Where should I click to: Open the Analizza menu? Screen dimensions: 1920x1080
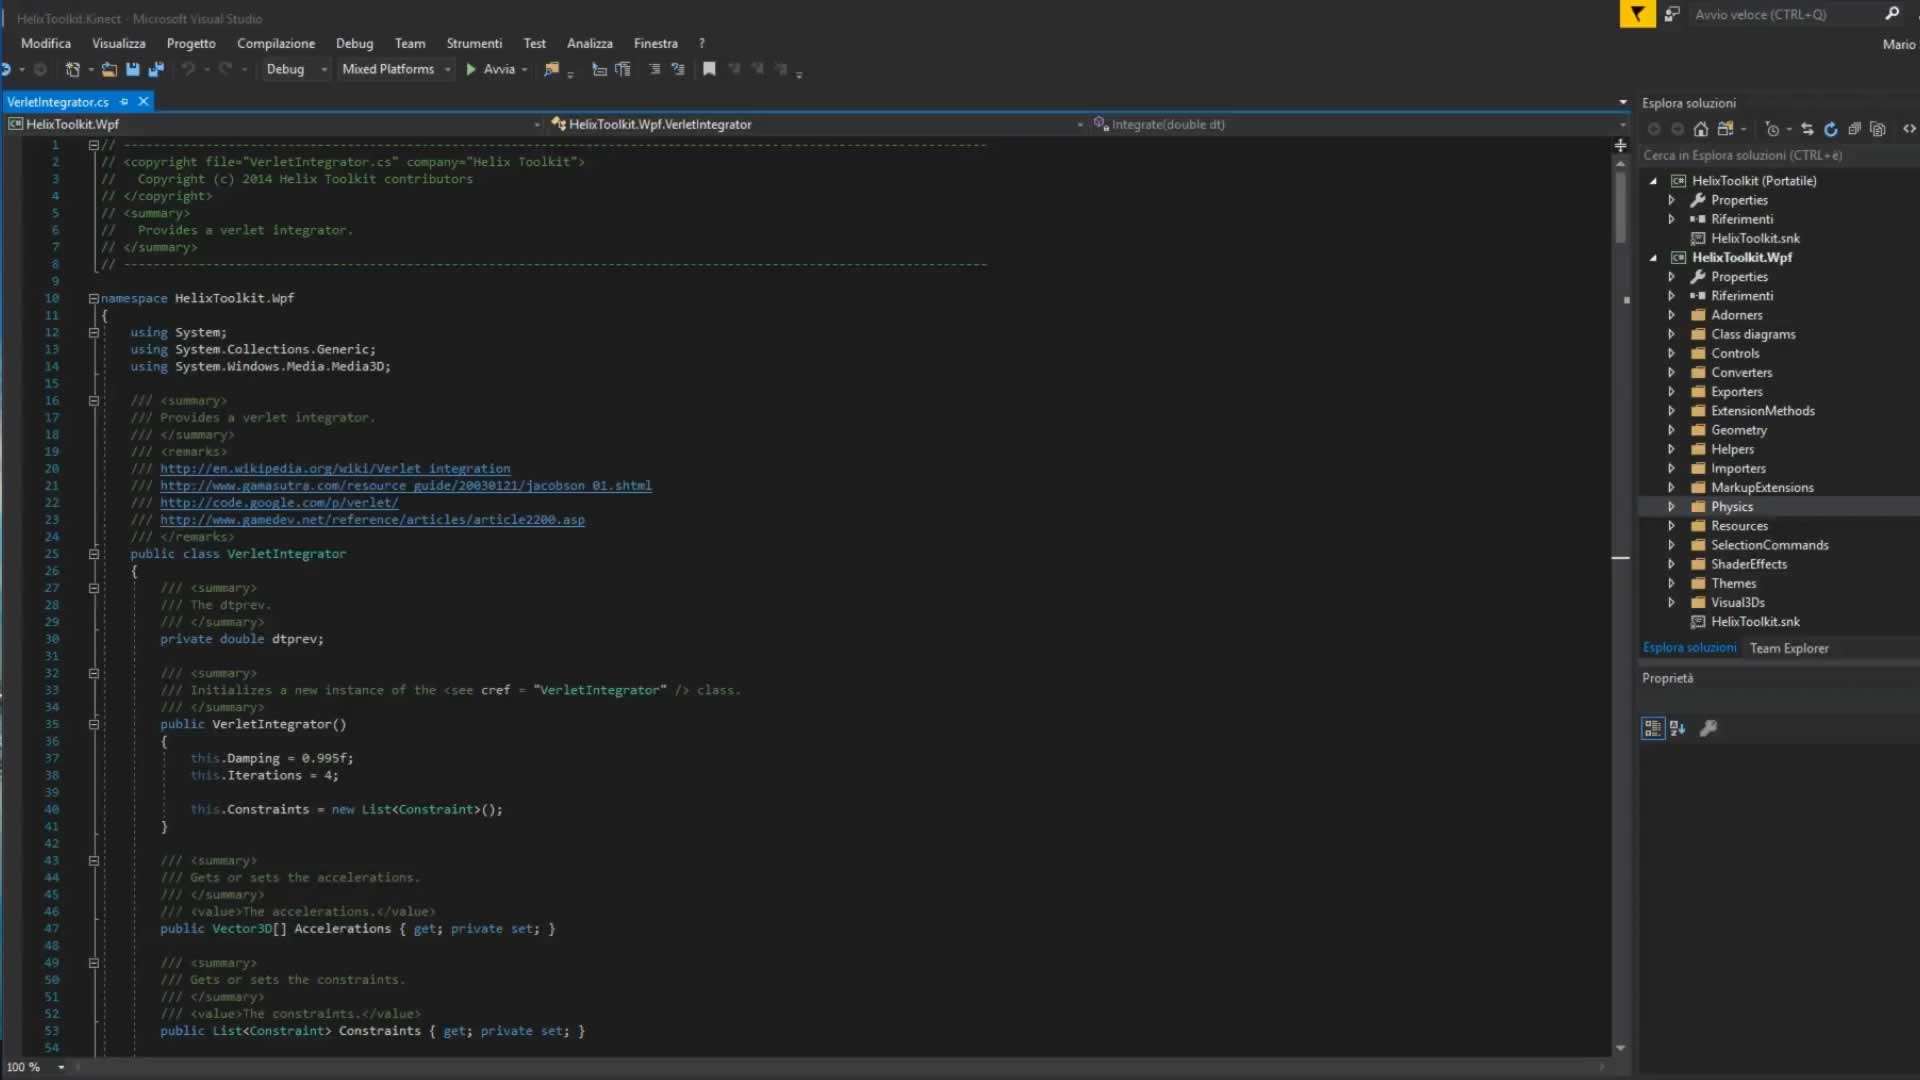click(x=589, y=43)
